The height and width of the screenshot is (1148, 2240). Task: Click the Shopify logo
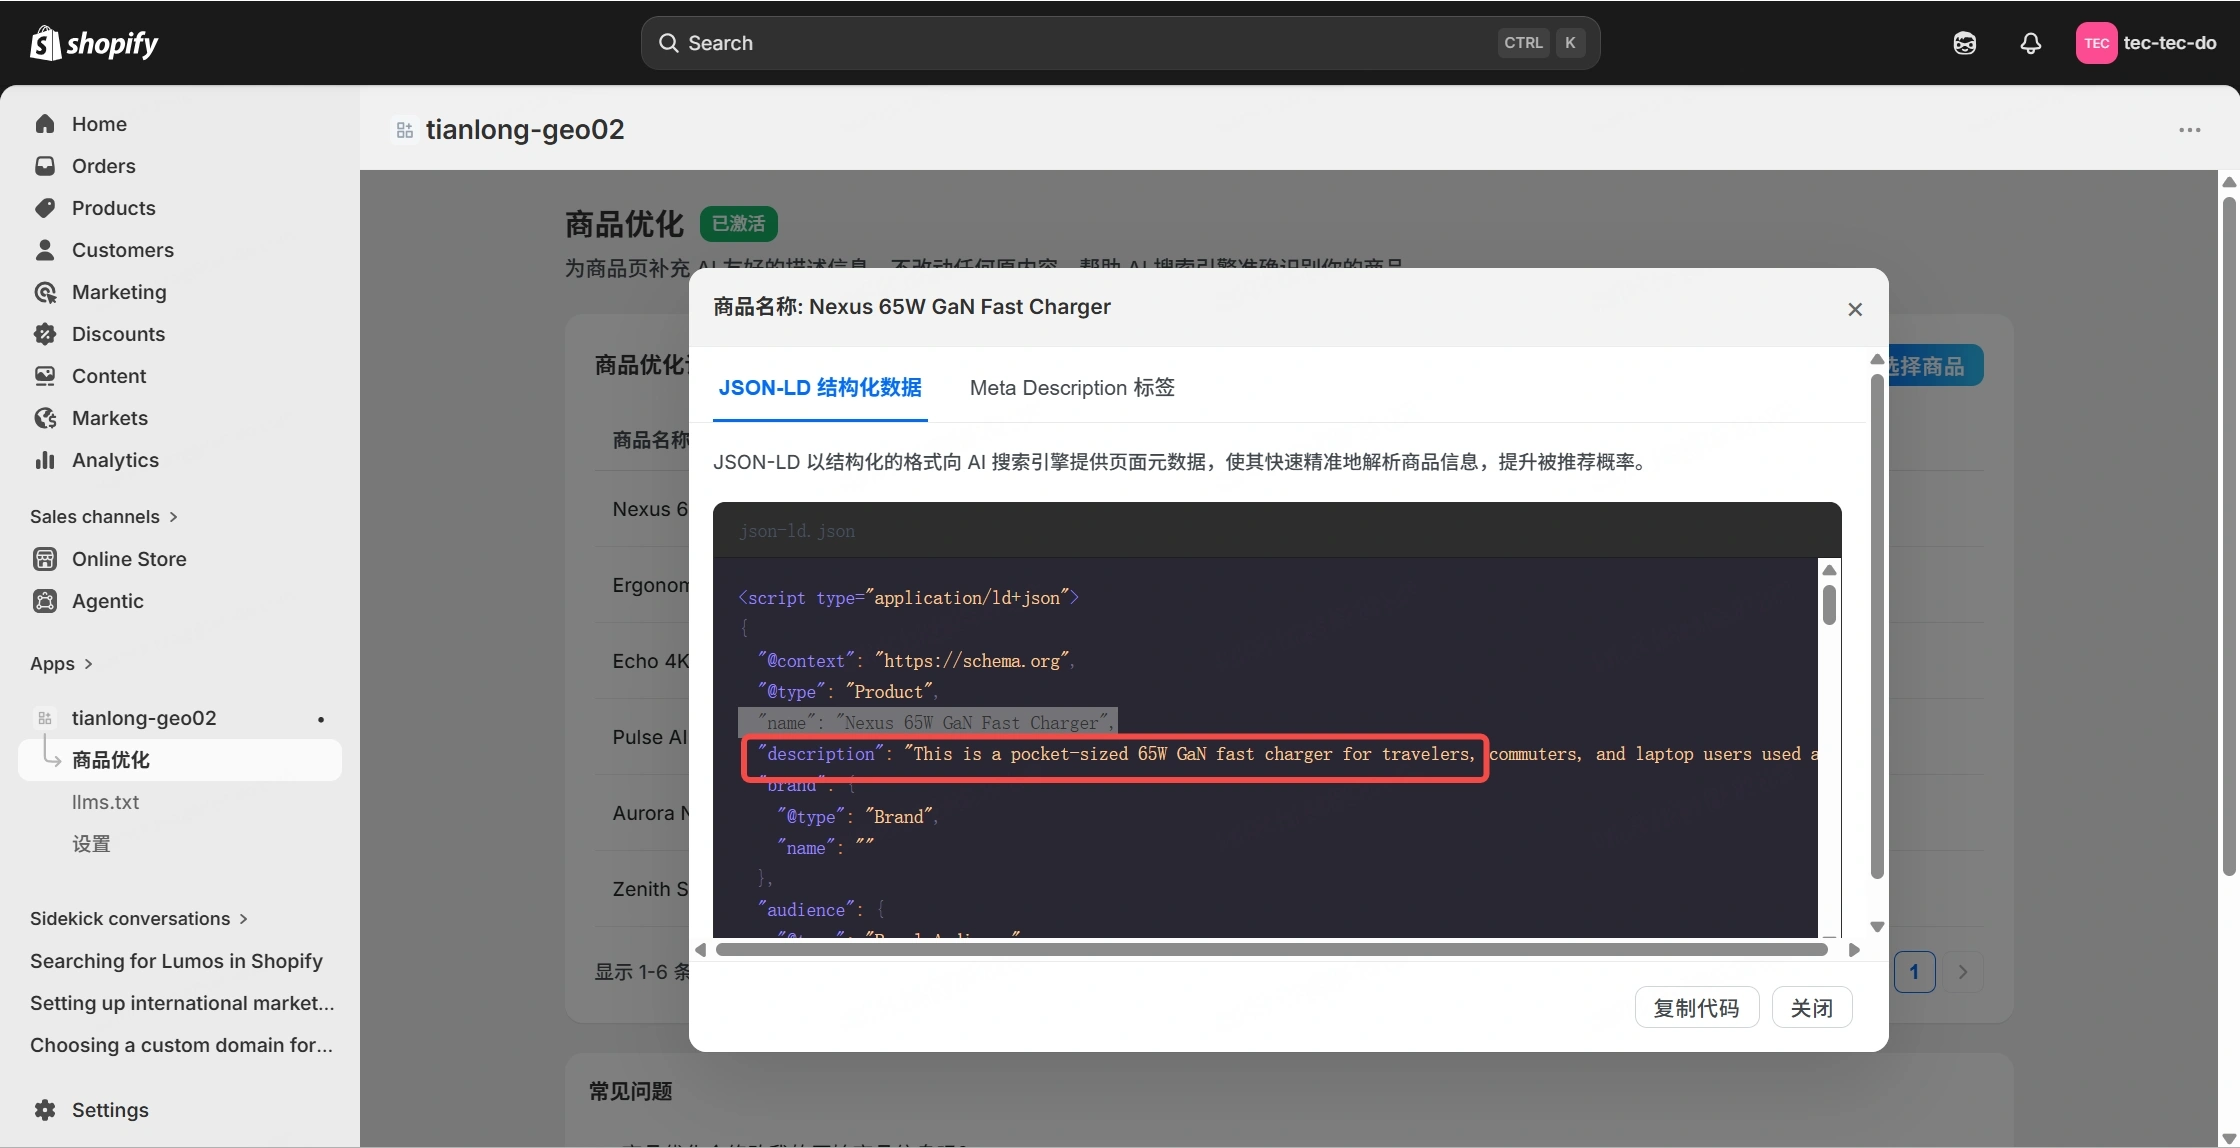(x=94, y=43)
